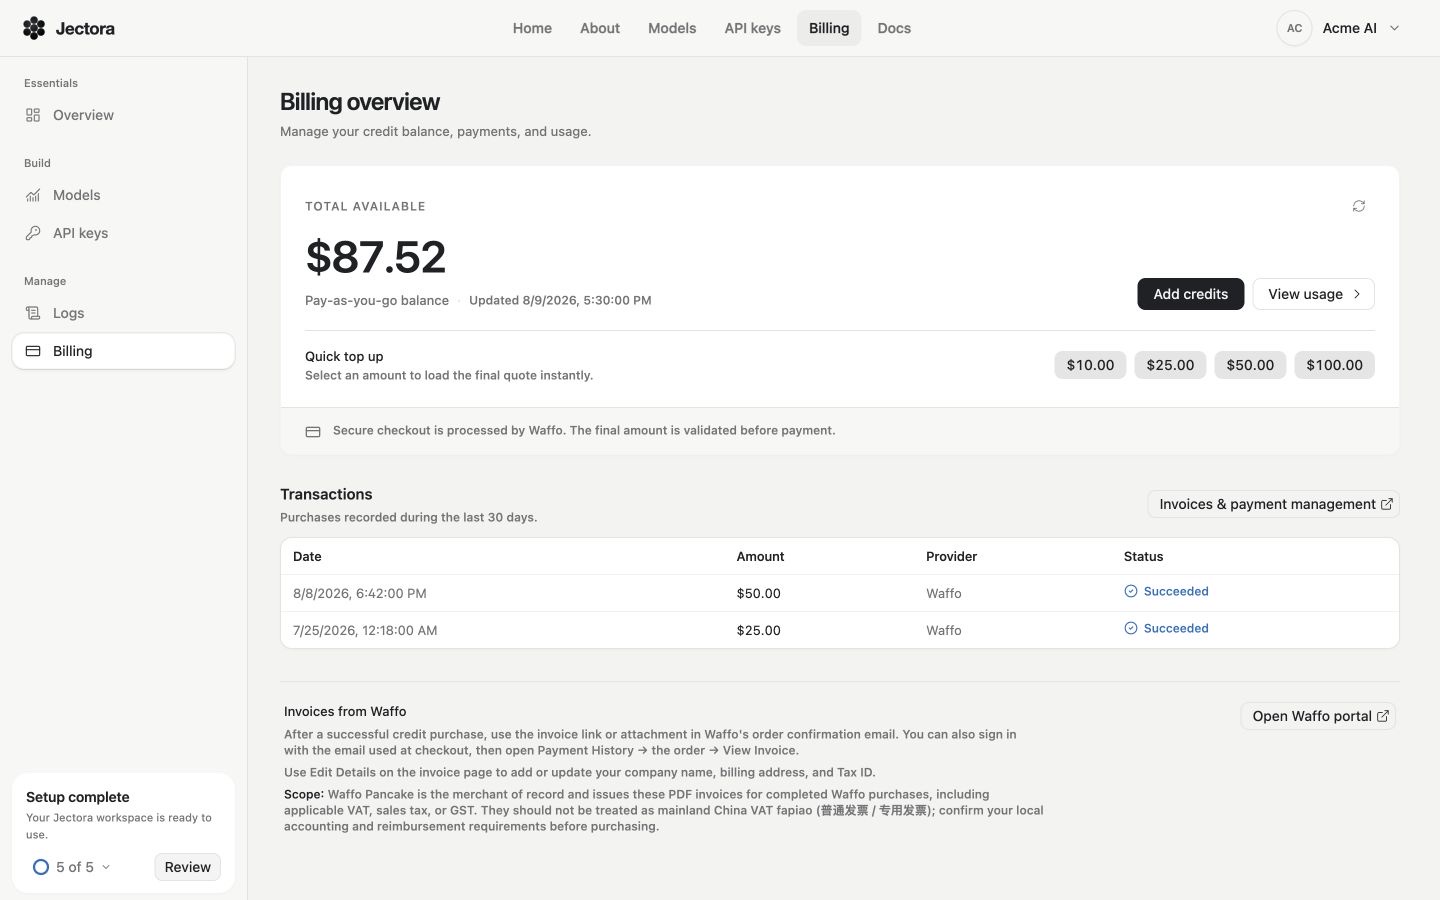Click the Overview grid icon in sidebar
The width and height of the screenshot is (1440, 900).
point(33,115)
